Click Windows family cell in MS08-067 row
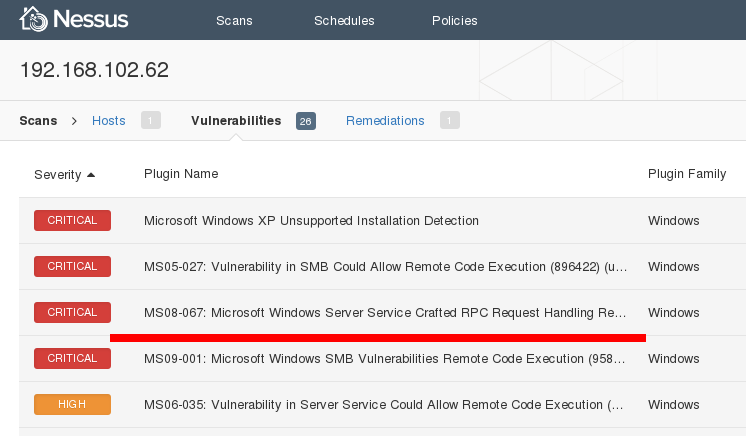 (673, 313)
